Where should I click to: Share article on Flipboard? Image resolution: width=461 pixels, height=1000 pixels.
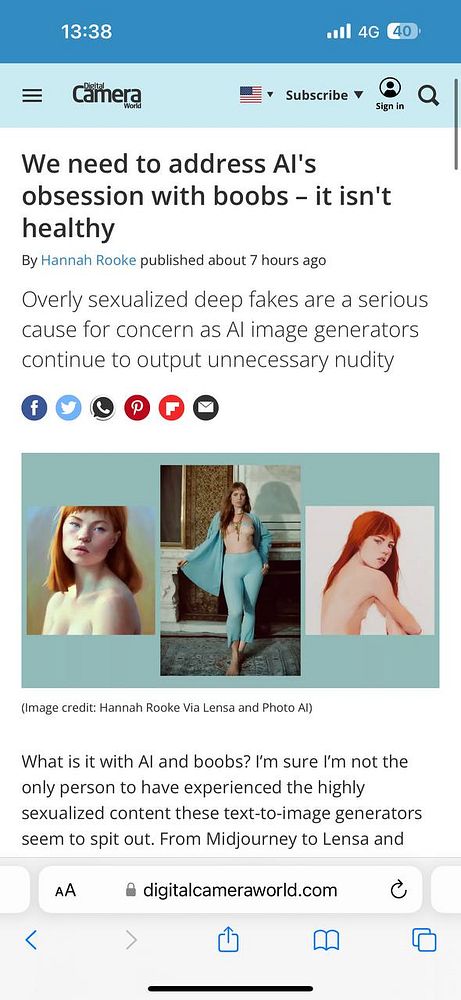(x=172, y=408)
